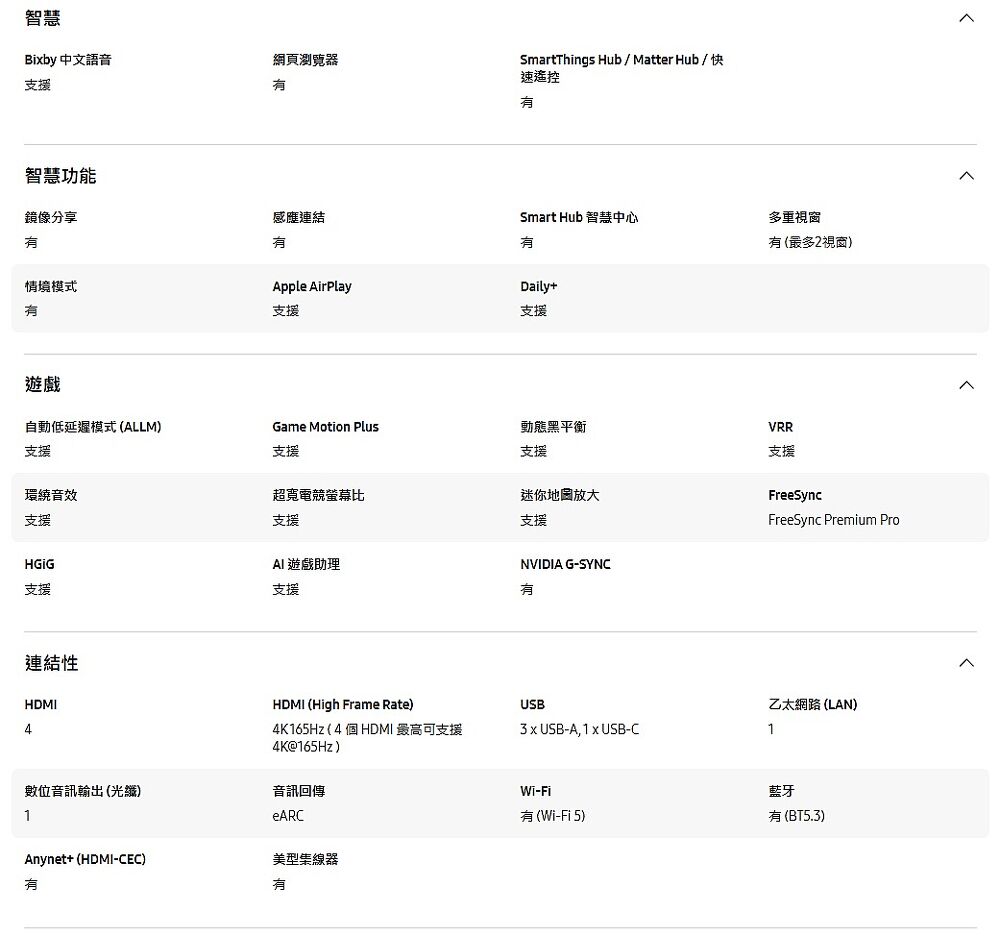
Task: Select the 感應連結 label
Action: click(x=298, y=217)
